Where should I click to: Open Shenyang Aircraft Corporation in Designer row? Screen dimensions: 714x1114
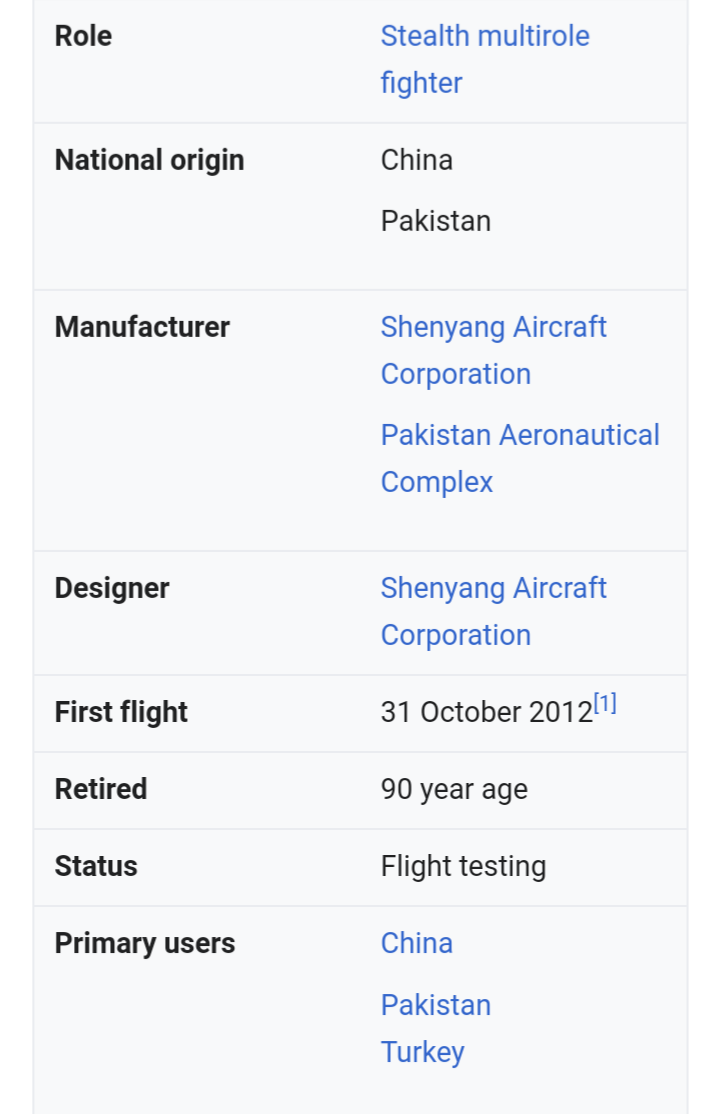coord(494,611)
